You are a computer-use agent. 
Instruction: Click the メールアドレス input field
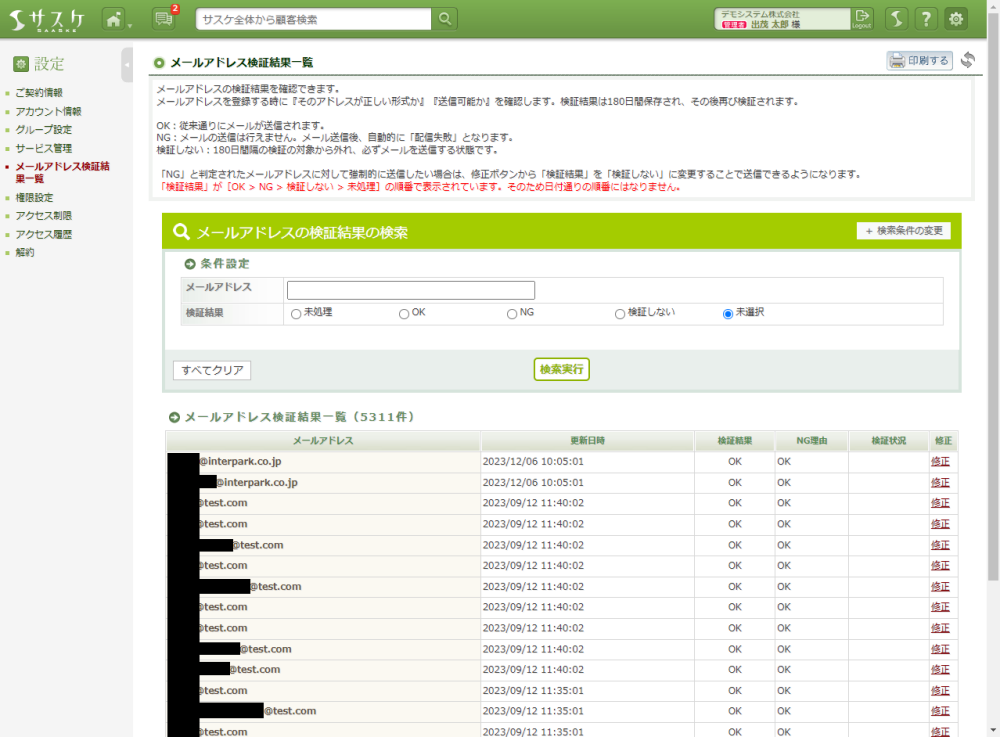(411, 290)
